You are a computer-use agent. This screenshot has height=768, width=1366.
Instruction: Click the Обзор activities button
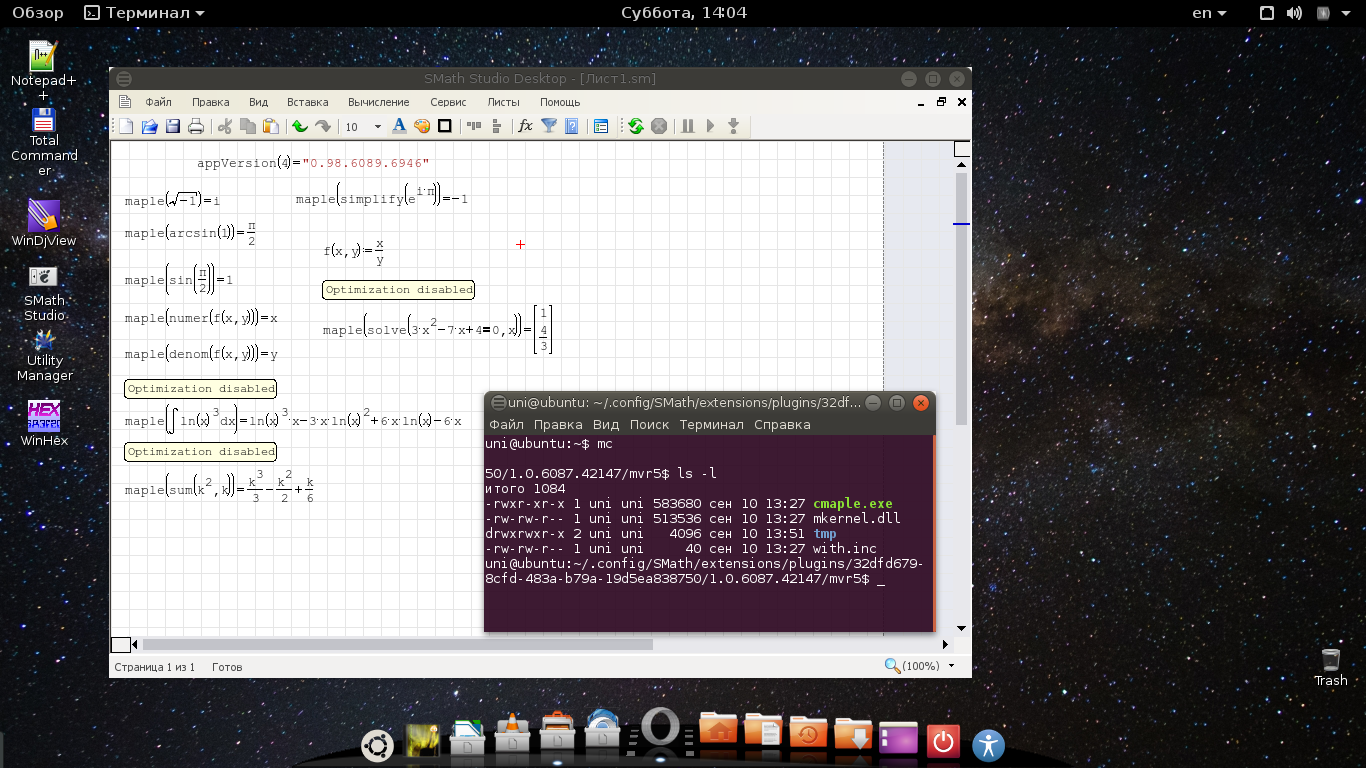pos(38,13)
